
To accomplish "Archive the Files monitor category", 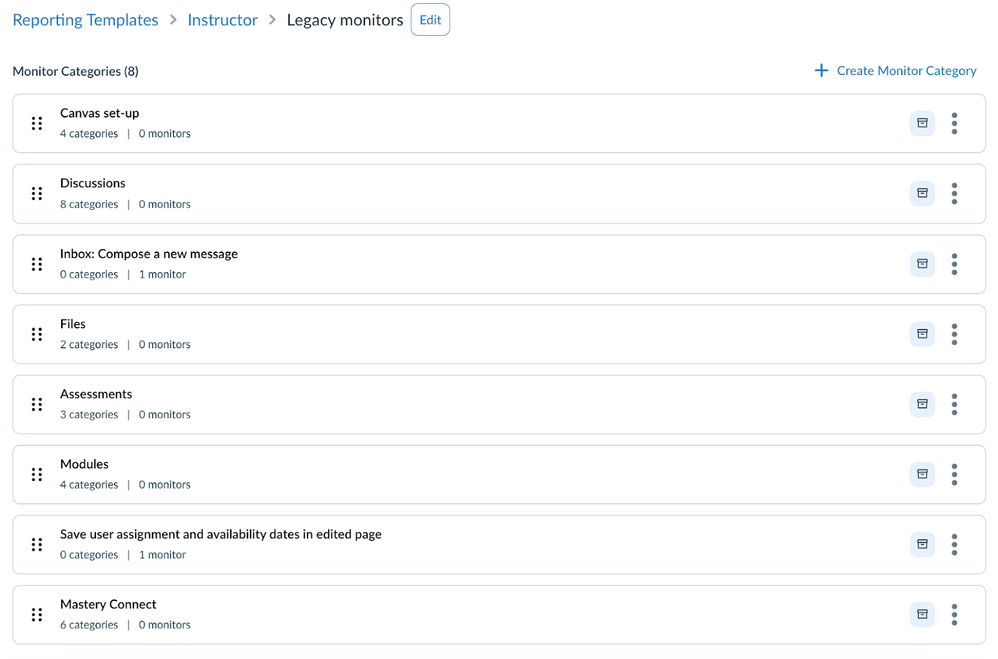I will 922,334.
